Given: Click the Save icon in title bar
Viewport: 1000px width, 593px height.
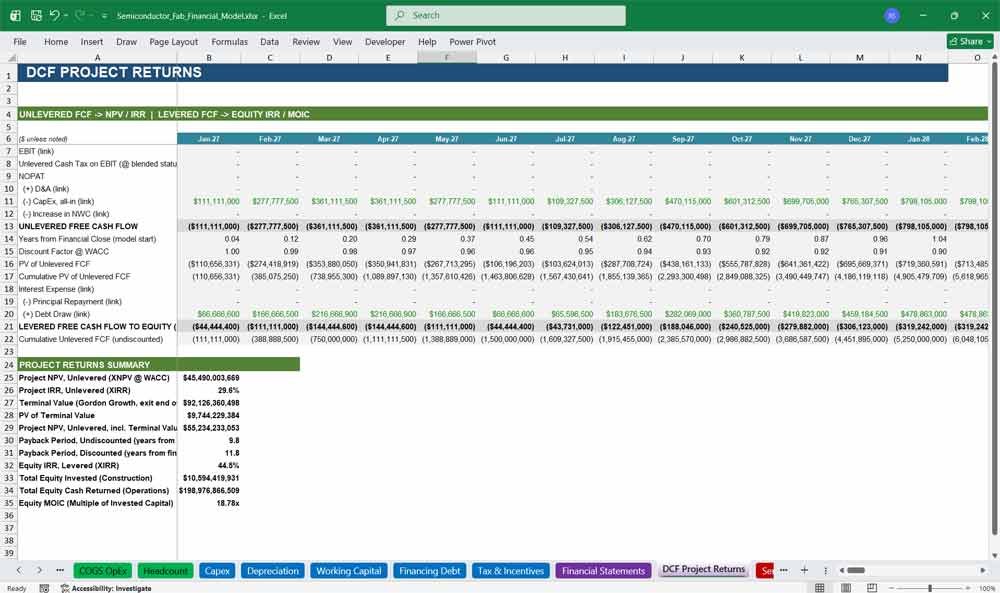Looking at the screenshot, I should pyautogui.click(x=36, y=15).
